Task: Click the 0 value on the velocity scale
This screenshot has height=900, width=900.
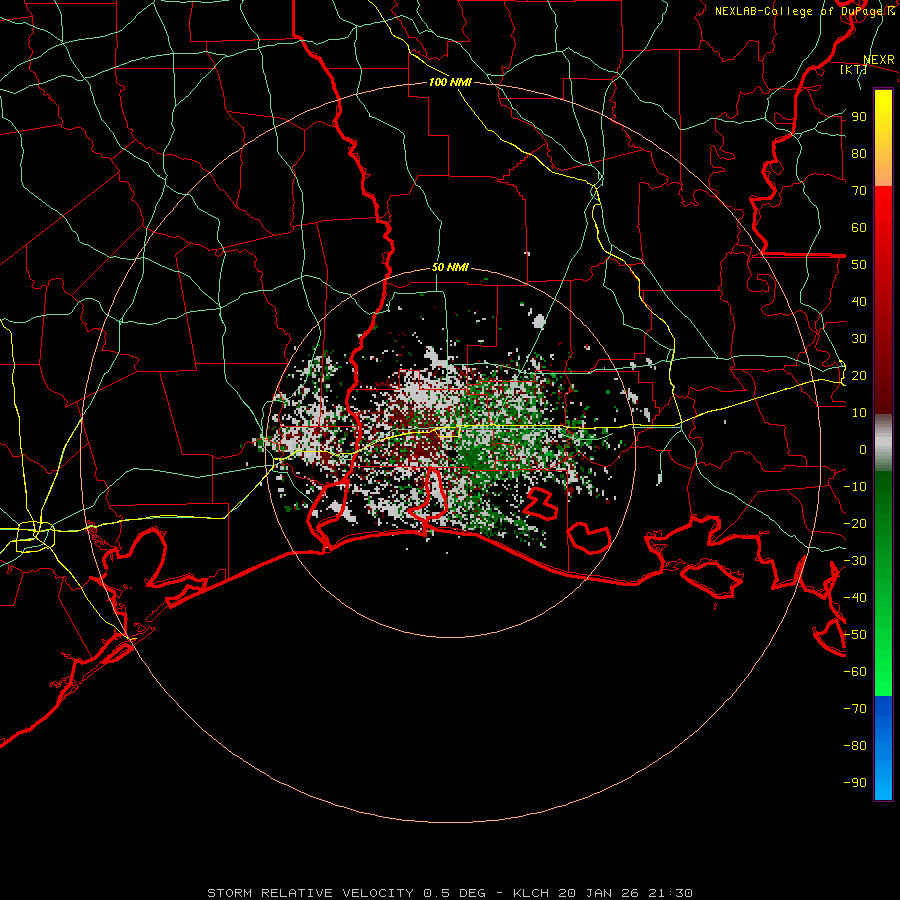Action: coord(863,449)
